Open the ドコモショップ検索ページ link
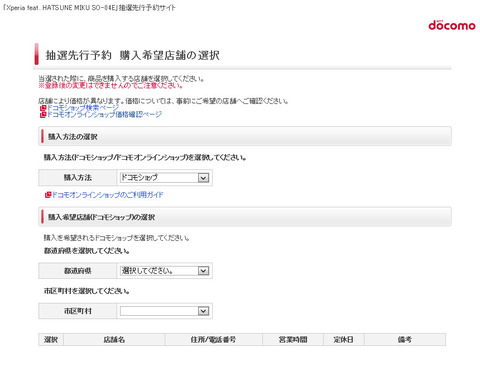Screen dimensions: 480x380 [x=83, y=108]
